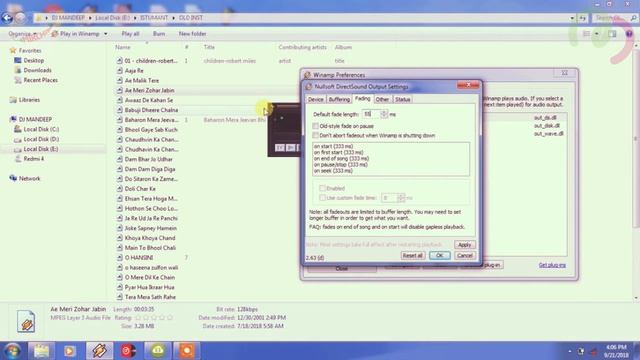This screenshot has width=640, height=360.
Task: Select 'on seek (333 ms)' entry
Action: tap(333, 171)
